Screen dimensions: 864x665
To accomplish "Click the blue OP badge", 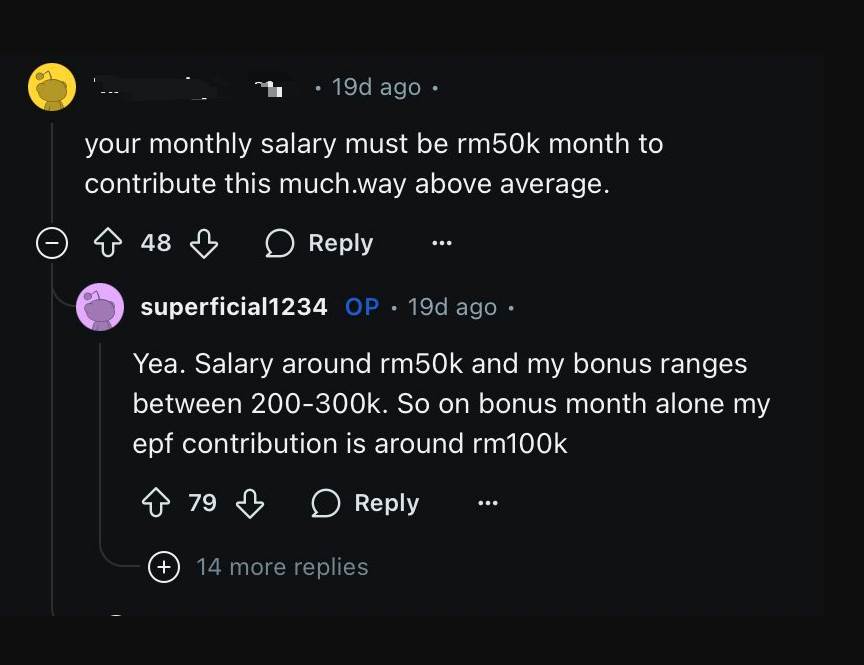I will click(362, 307).
